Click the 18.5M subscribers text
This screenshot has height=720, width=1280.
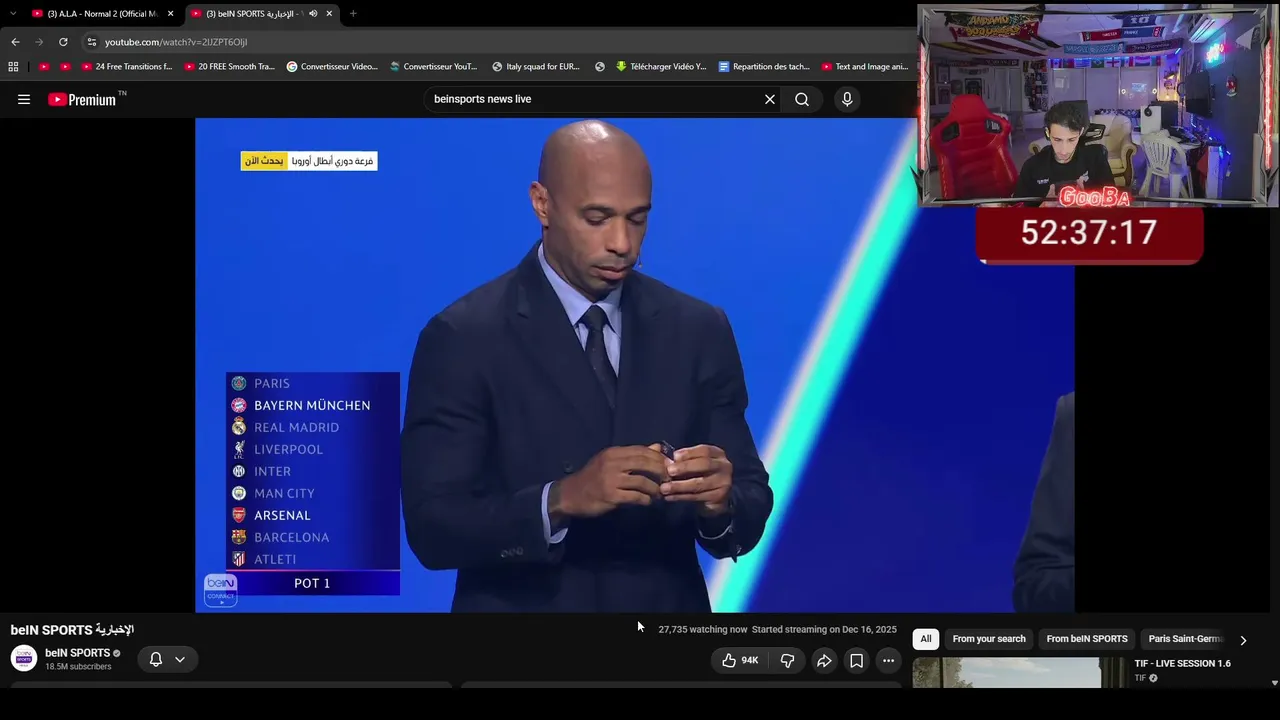[x=78, y=667]
